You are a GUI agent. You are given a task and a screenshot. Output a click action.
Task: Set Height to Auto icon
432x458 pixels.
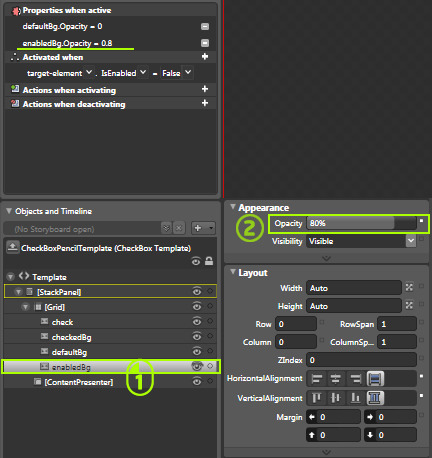point(409,305)
